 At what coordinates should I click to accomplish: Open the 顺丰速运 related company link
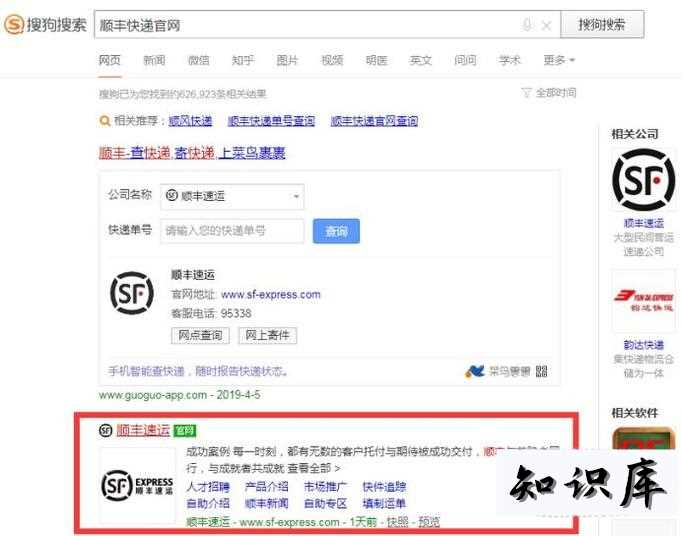pos(644,223)
